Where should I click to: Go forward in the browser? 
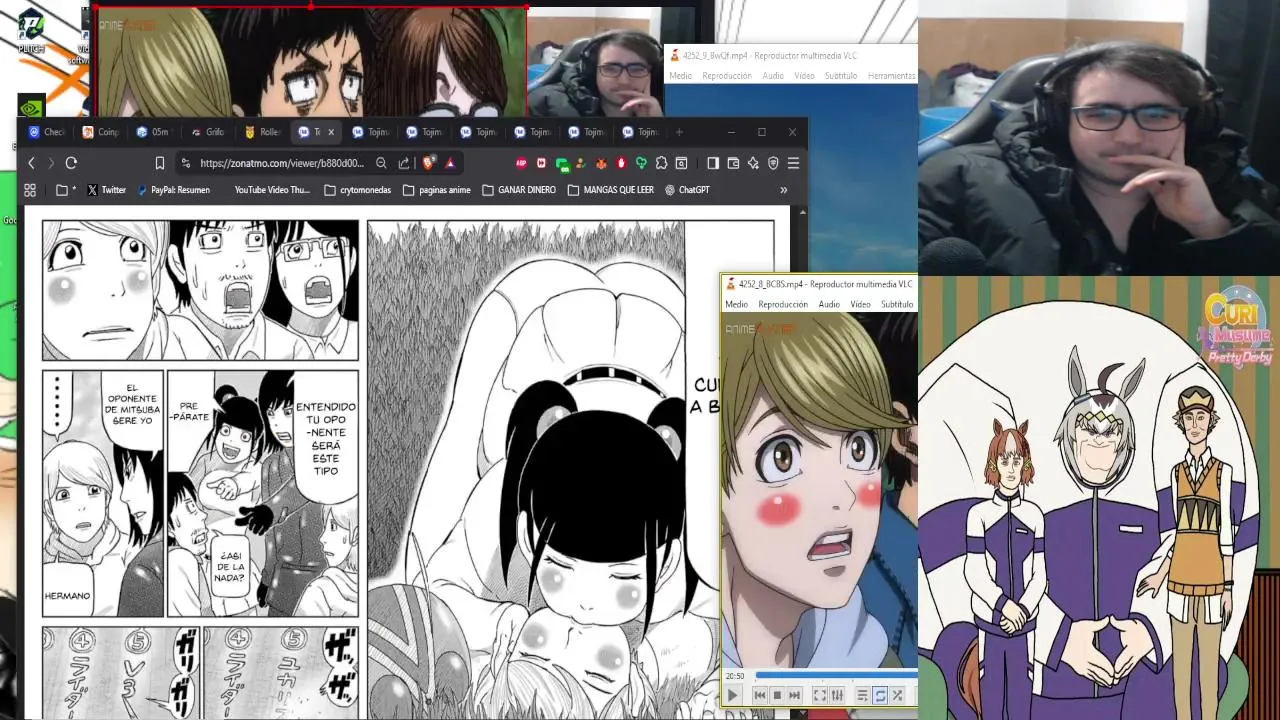(51, 163)
